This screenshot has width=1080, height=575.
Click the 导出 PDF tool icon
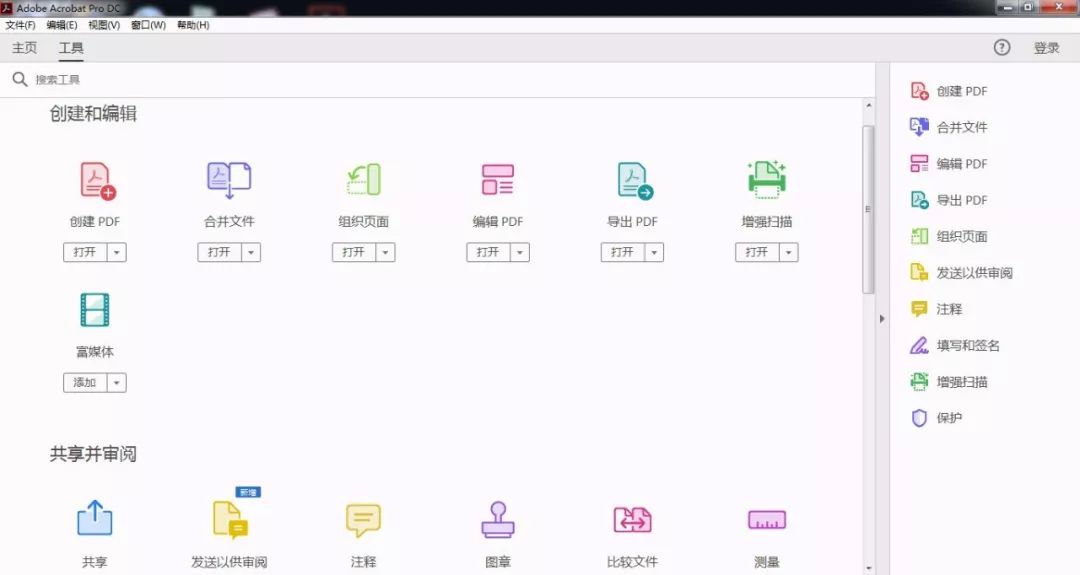pos(634,181)
